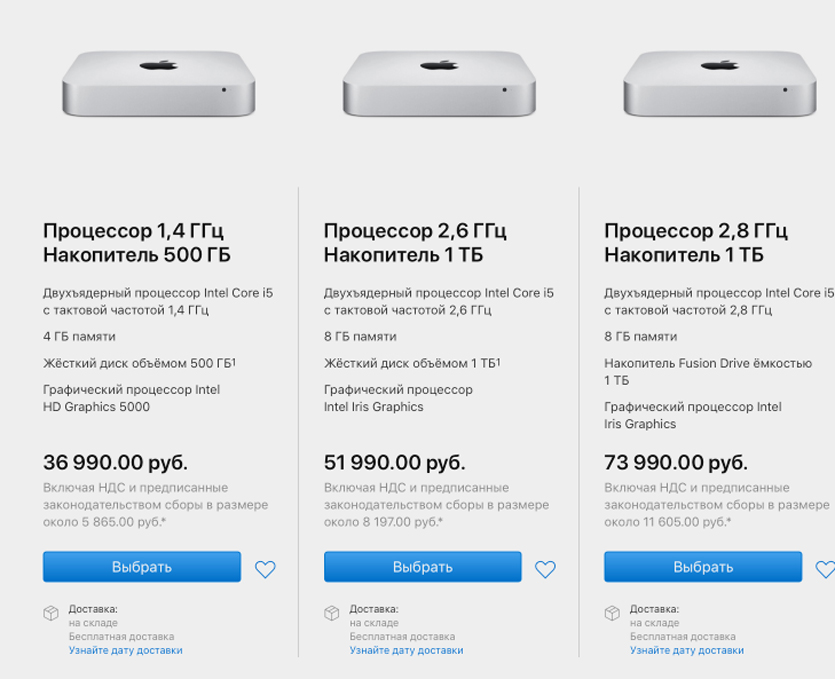Open Узнайте дату доставки for 1,4 ГГц model
Screen dimensions: 835x679
(x=126, y=650)
